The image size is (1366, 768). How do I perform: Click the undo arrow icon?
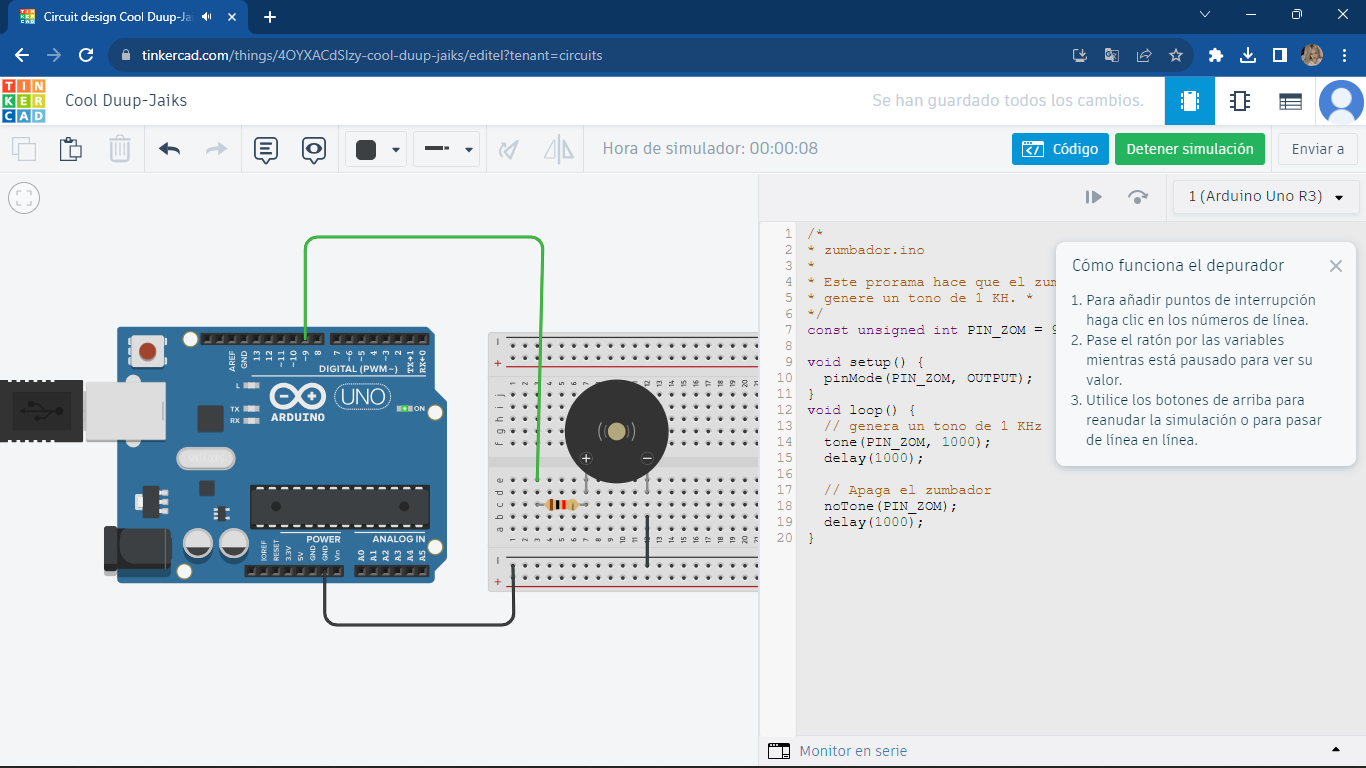(x=169, y=150)
